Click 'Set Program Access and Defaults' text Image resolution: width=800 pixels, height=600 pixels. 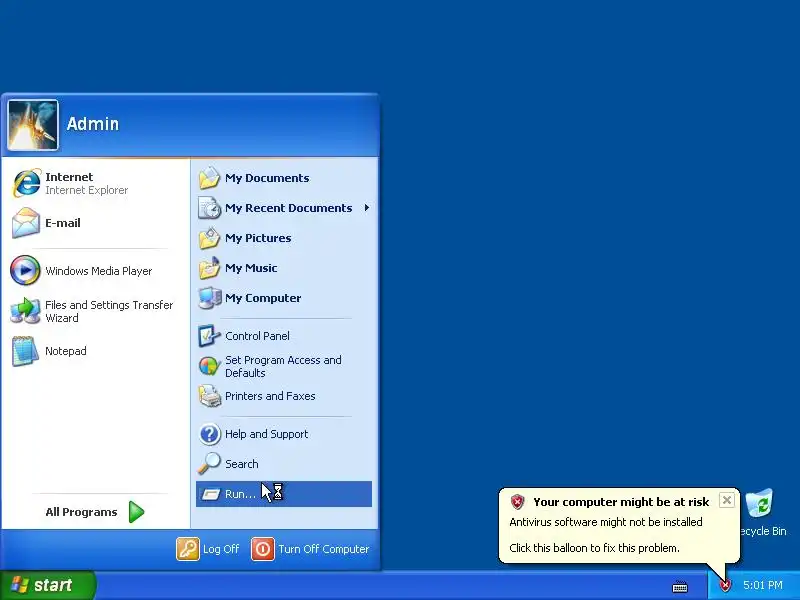click(283, 366)
